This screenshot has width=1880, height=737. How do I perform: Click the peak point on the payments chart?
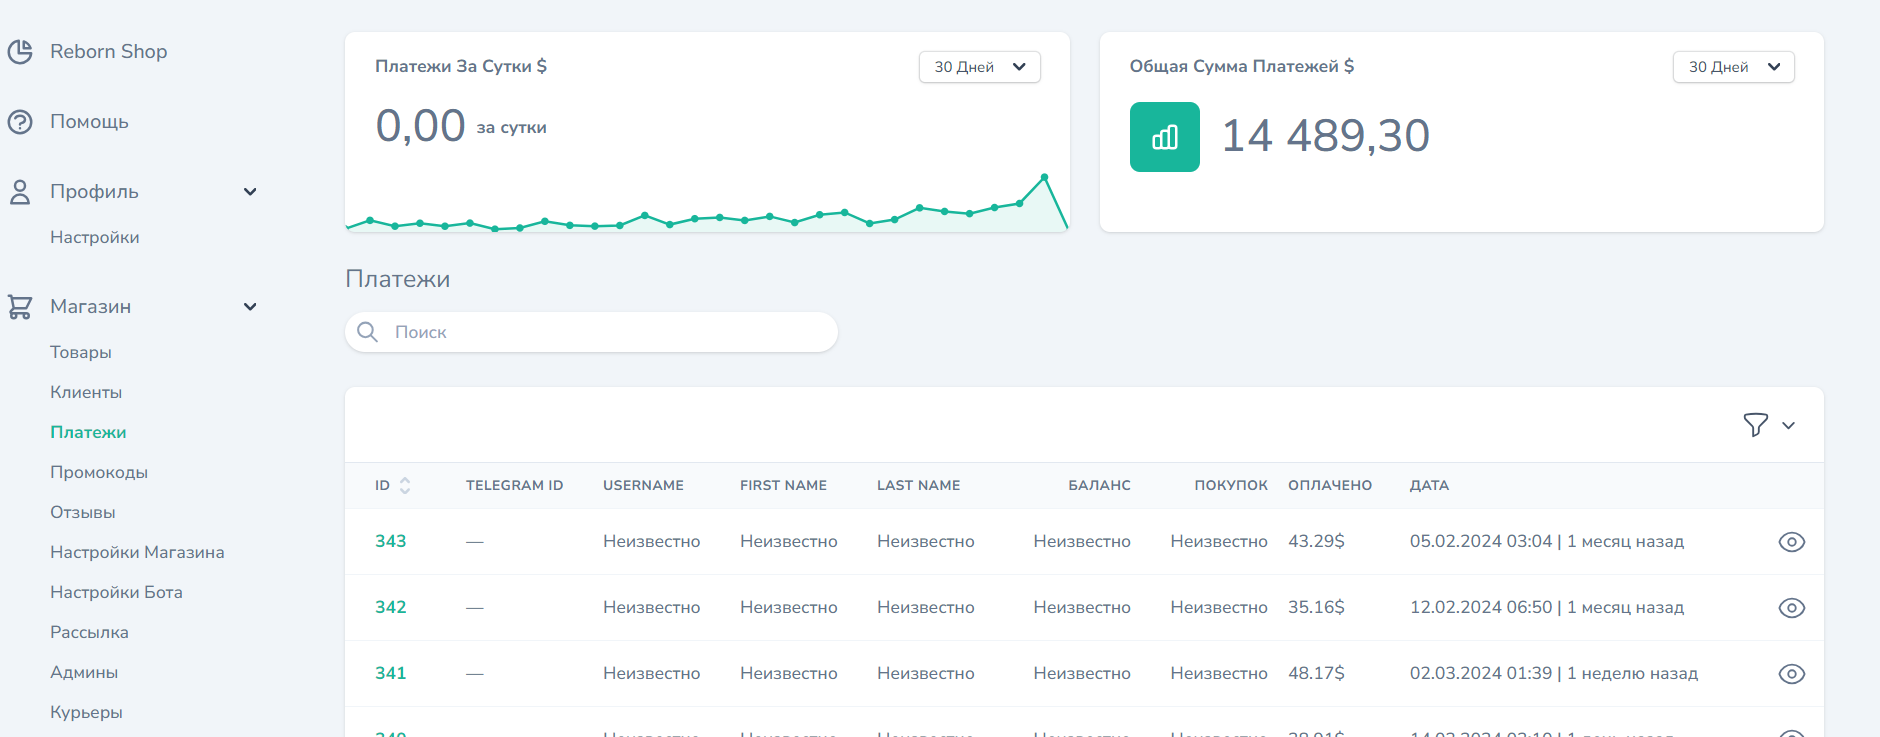(1044, 177)
